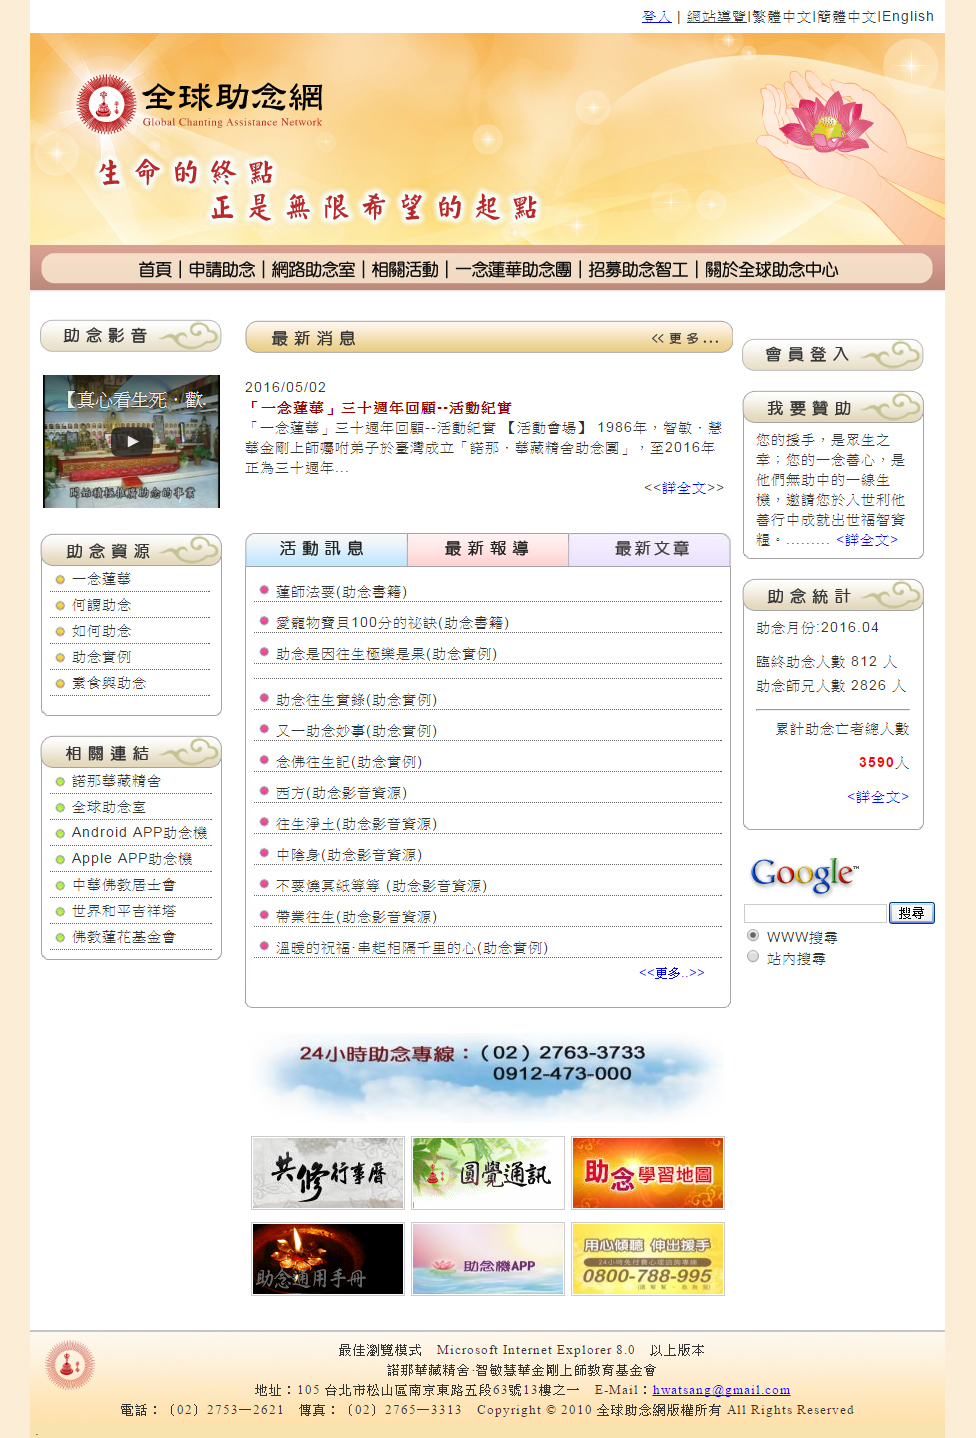Switch to the 最新報導 tab
The image size is (976, 1438).
(487, 549)
